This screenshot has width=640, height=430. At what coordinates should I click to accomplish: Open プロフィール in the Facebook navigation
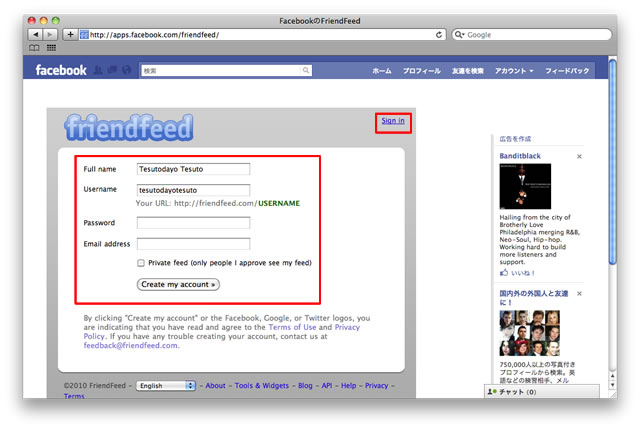click(422, 71)
